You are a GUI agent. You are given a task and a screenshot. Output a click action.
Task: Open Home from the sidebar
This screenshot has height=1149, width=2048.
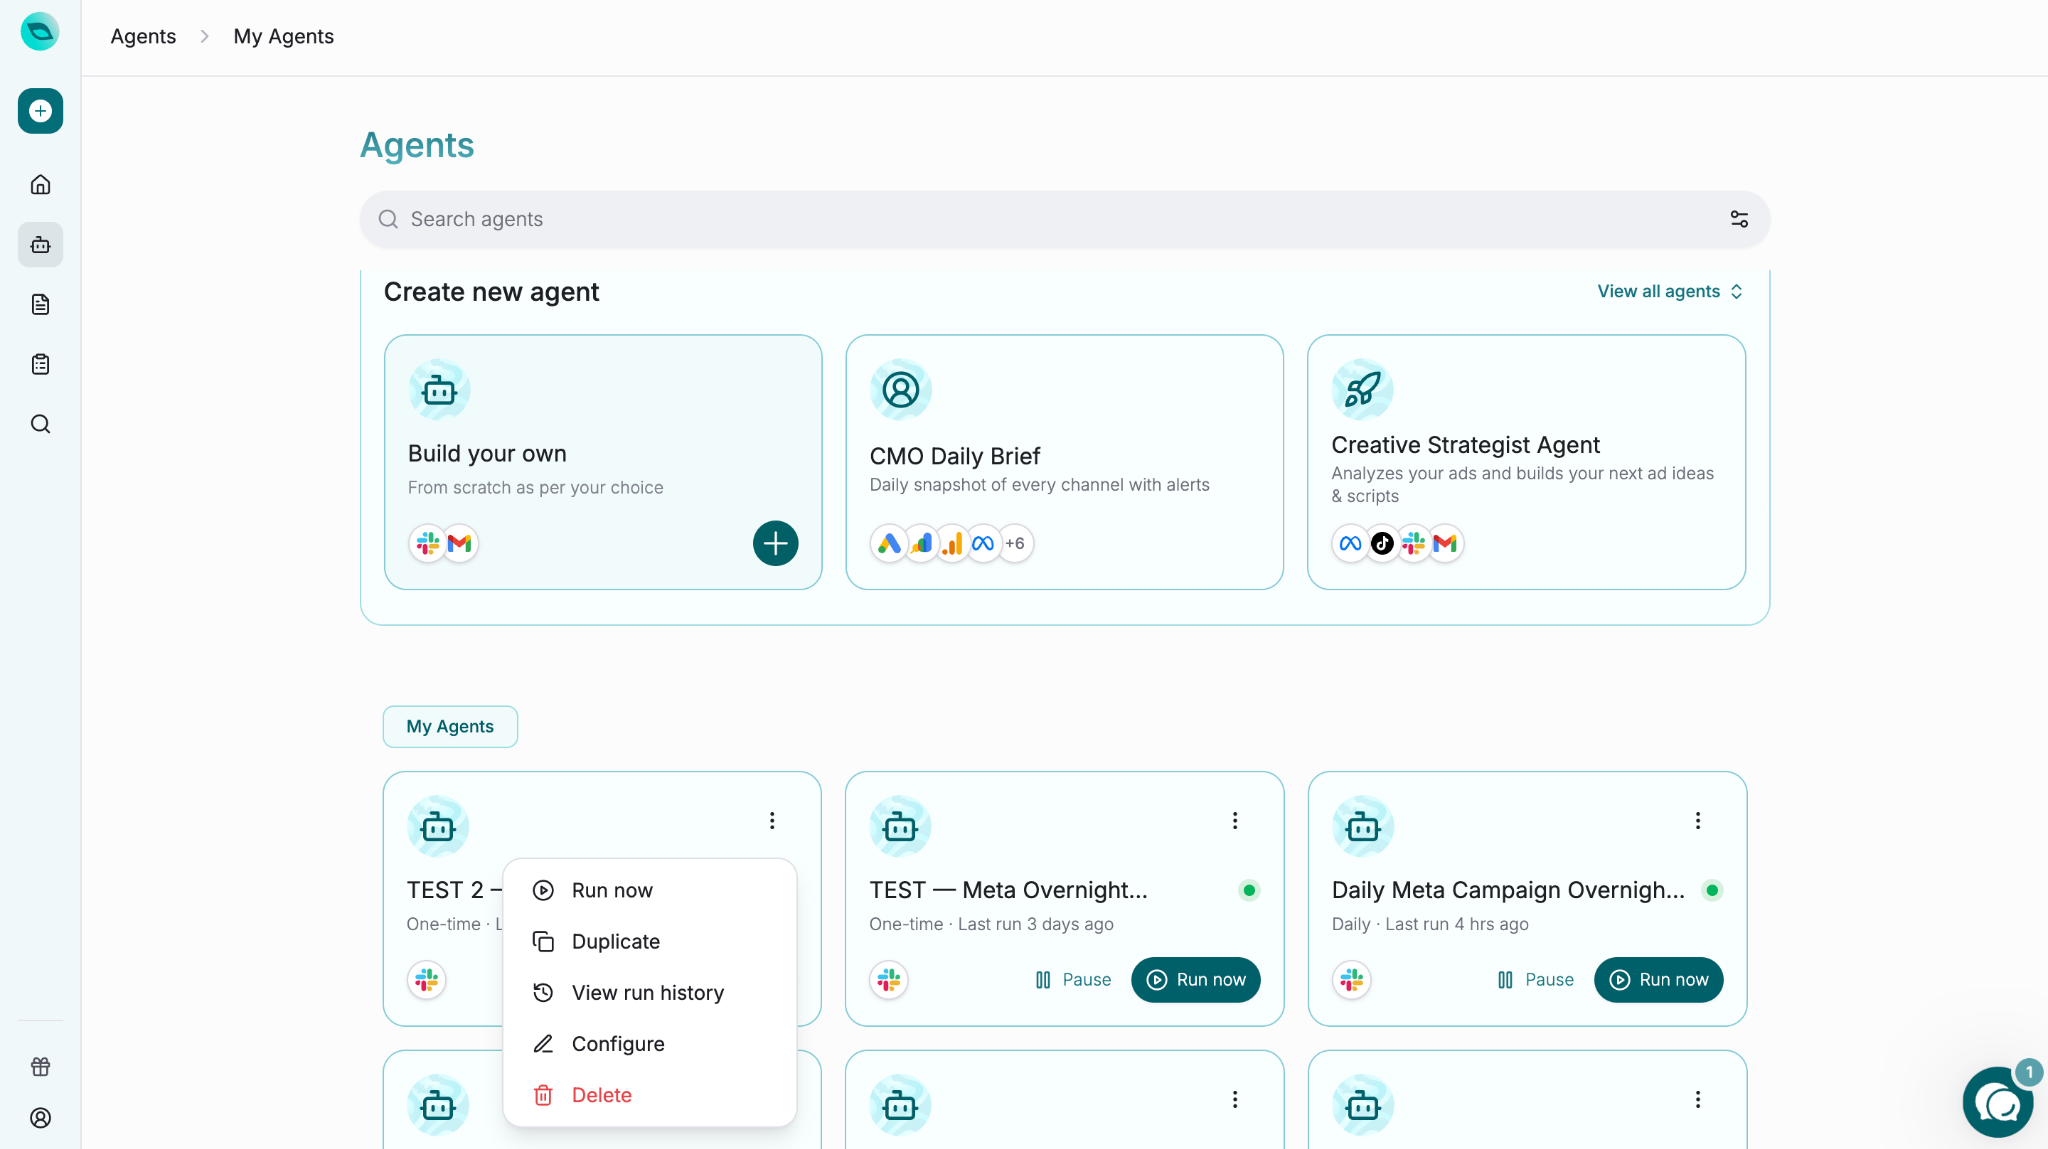click(x=40, y=184)
